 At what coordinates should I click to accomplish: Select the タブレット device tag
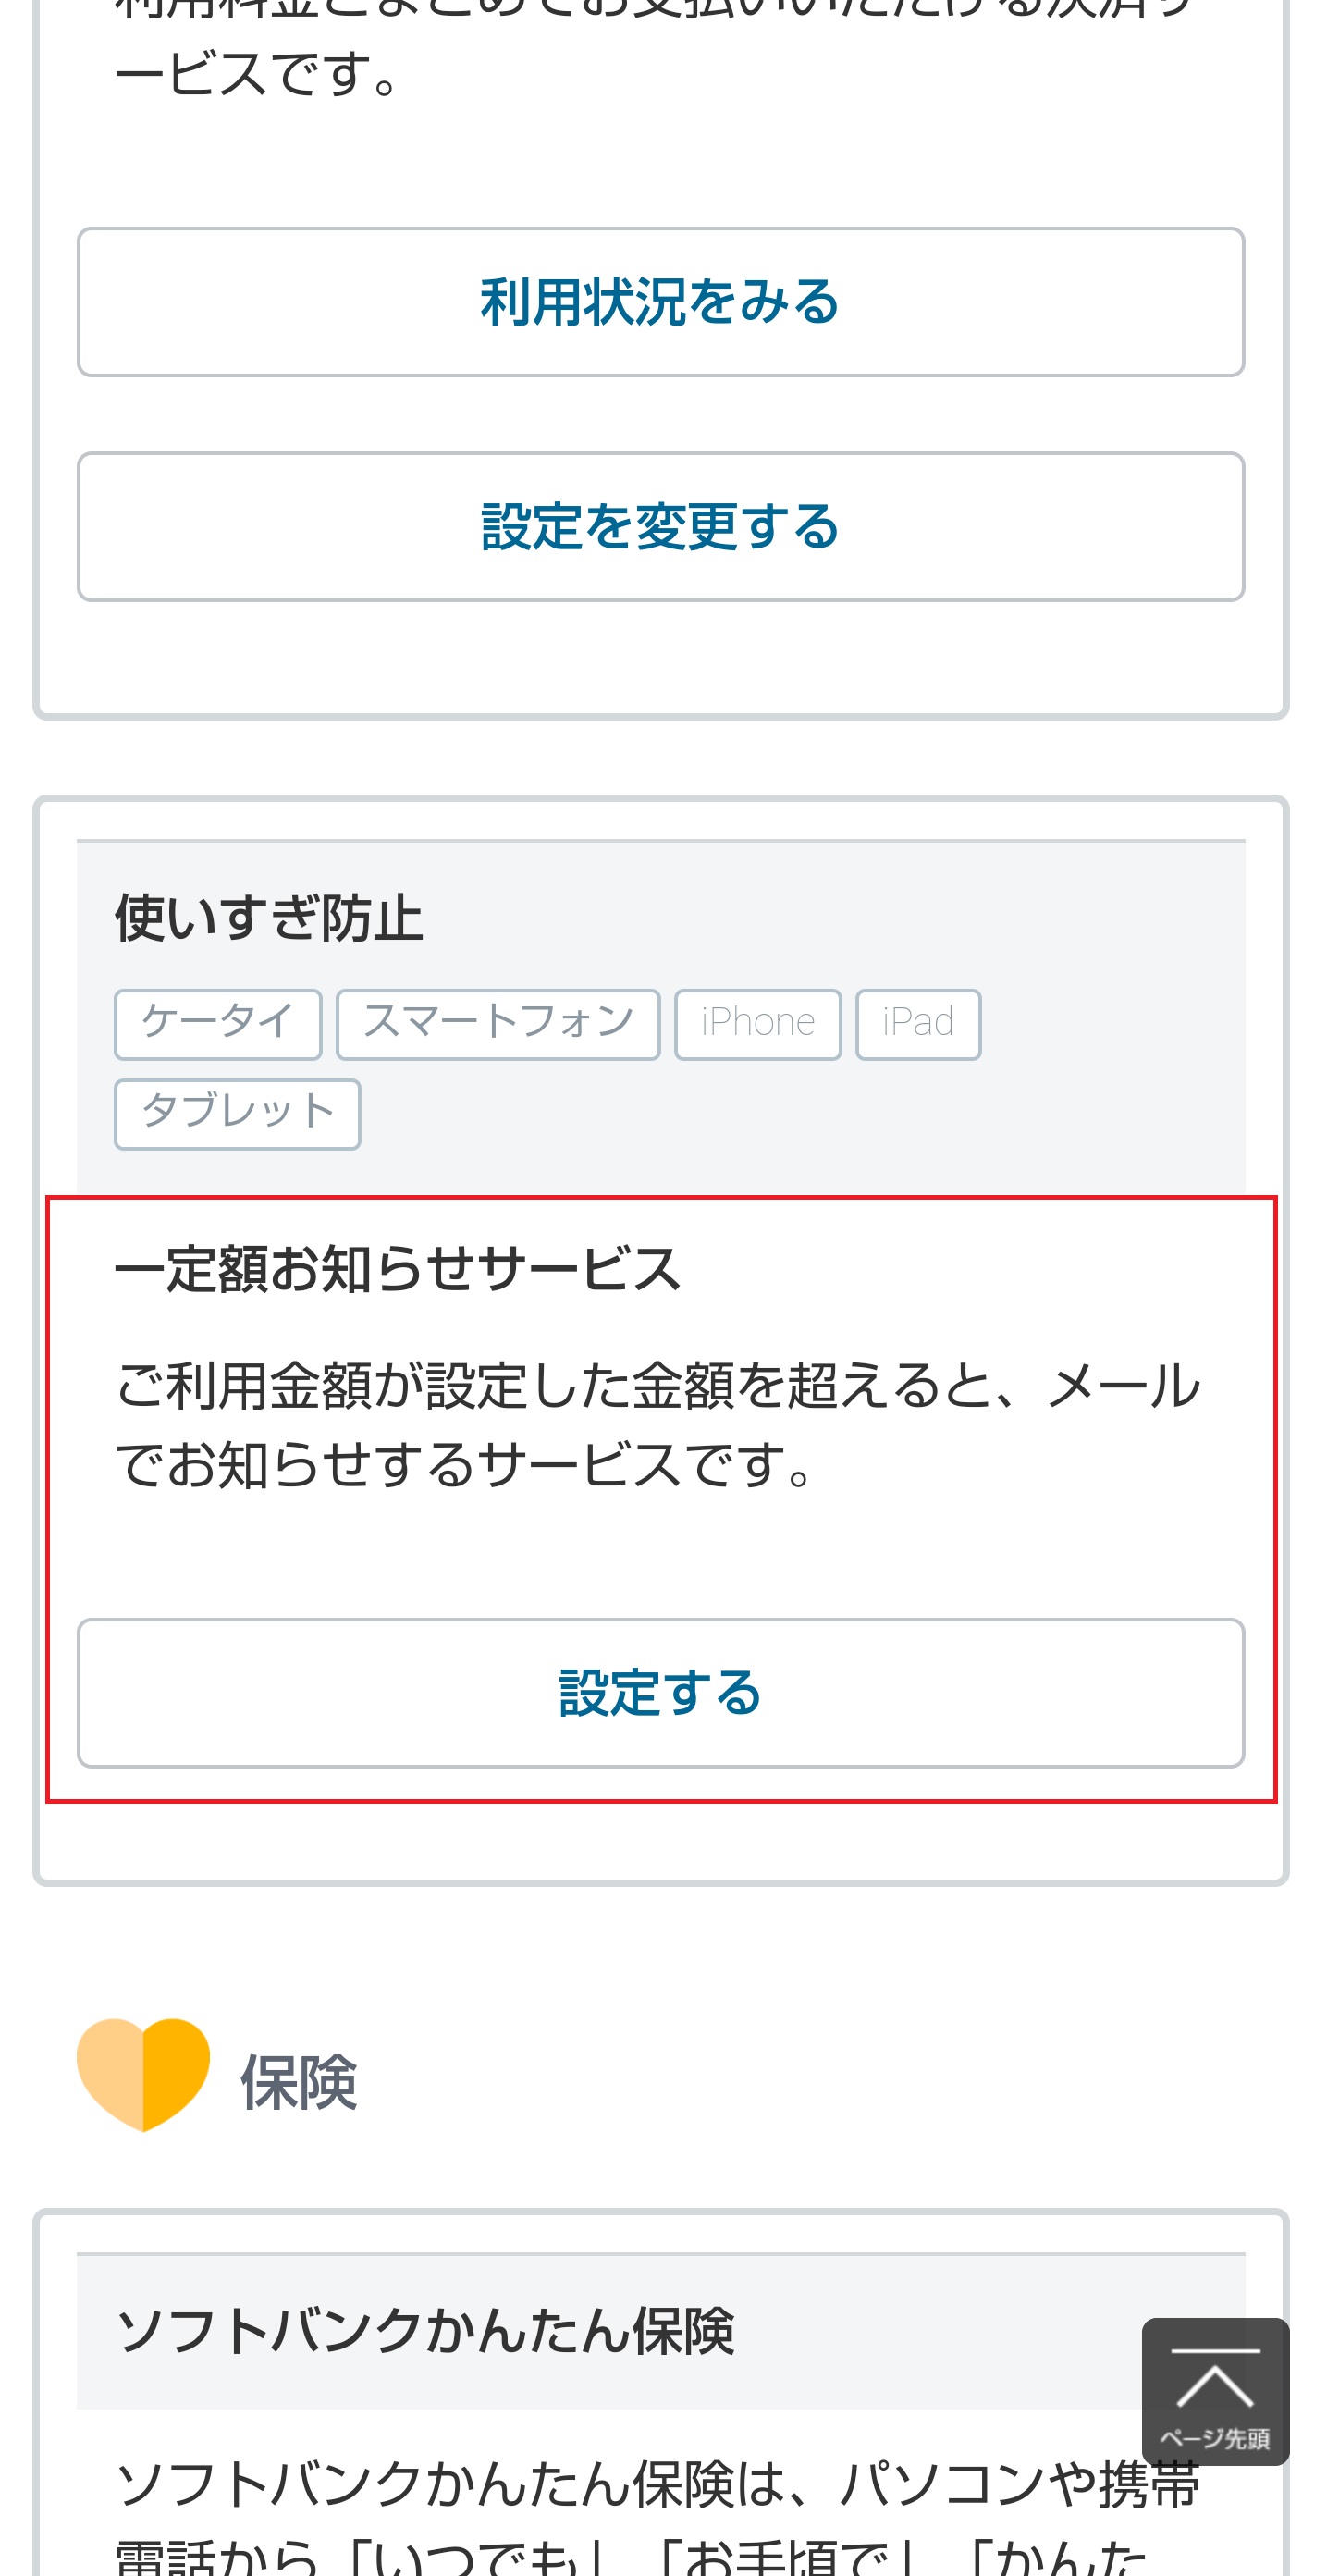pyautogui.click(x=237, y=1114)
